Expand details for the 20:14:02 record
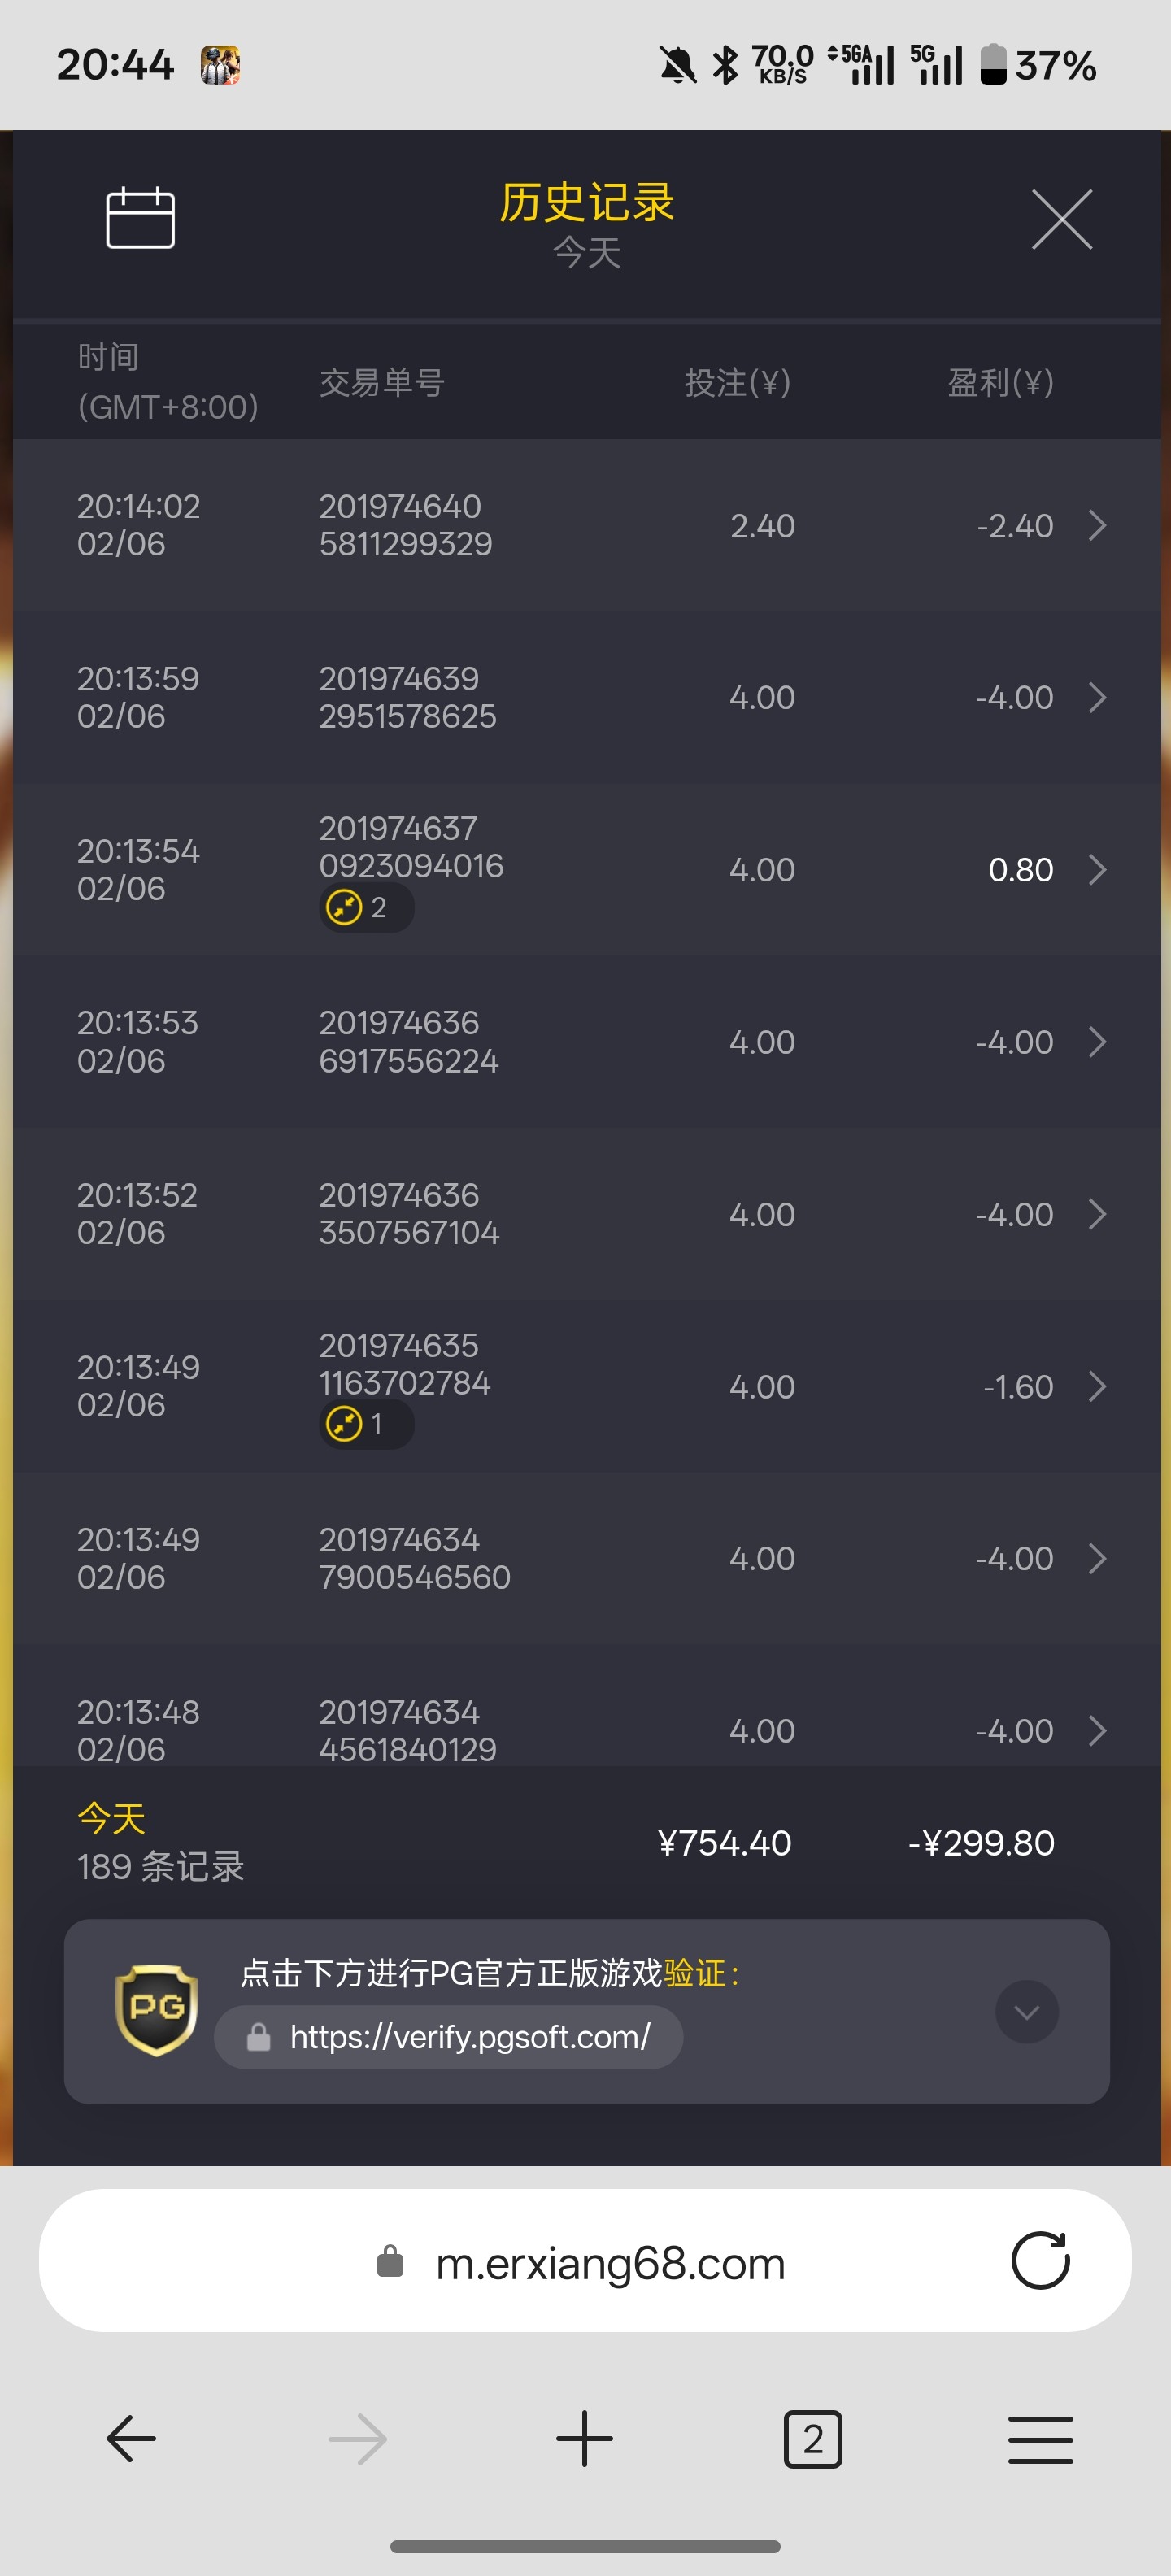Image resolution: width=1171 pixels, height=2576 pixels. [x=1097, y=525]
